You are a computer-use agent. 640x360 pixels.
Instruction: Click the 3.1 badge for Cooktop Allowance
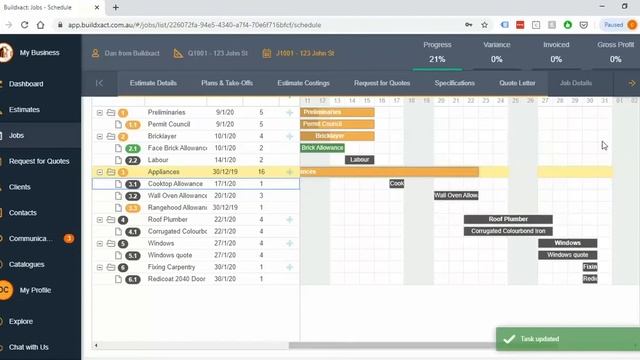pos(133,184)
